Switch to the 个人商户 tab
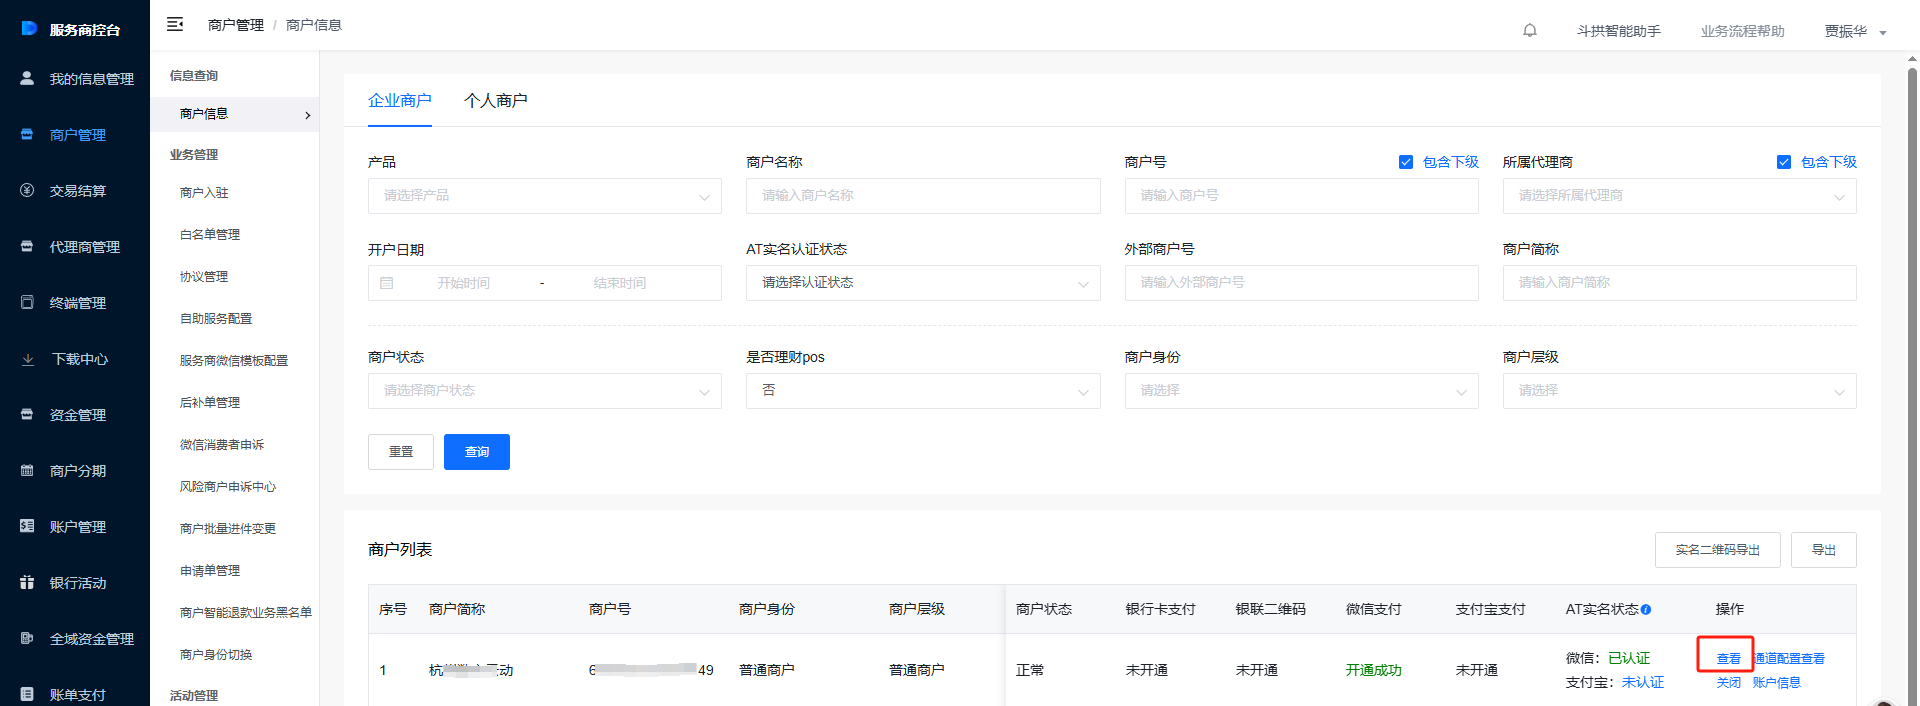The width and height of the screenshot is (1920, 706). (x=495, y=101)
